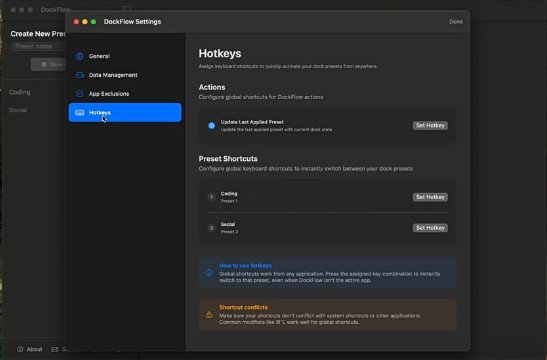
Task: Click the 'Shortcut conflicts' heading
Action: point(243,307)
